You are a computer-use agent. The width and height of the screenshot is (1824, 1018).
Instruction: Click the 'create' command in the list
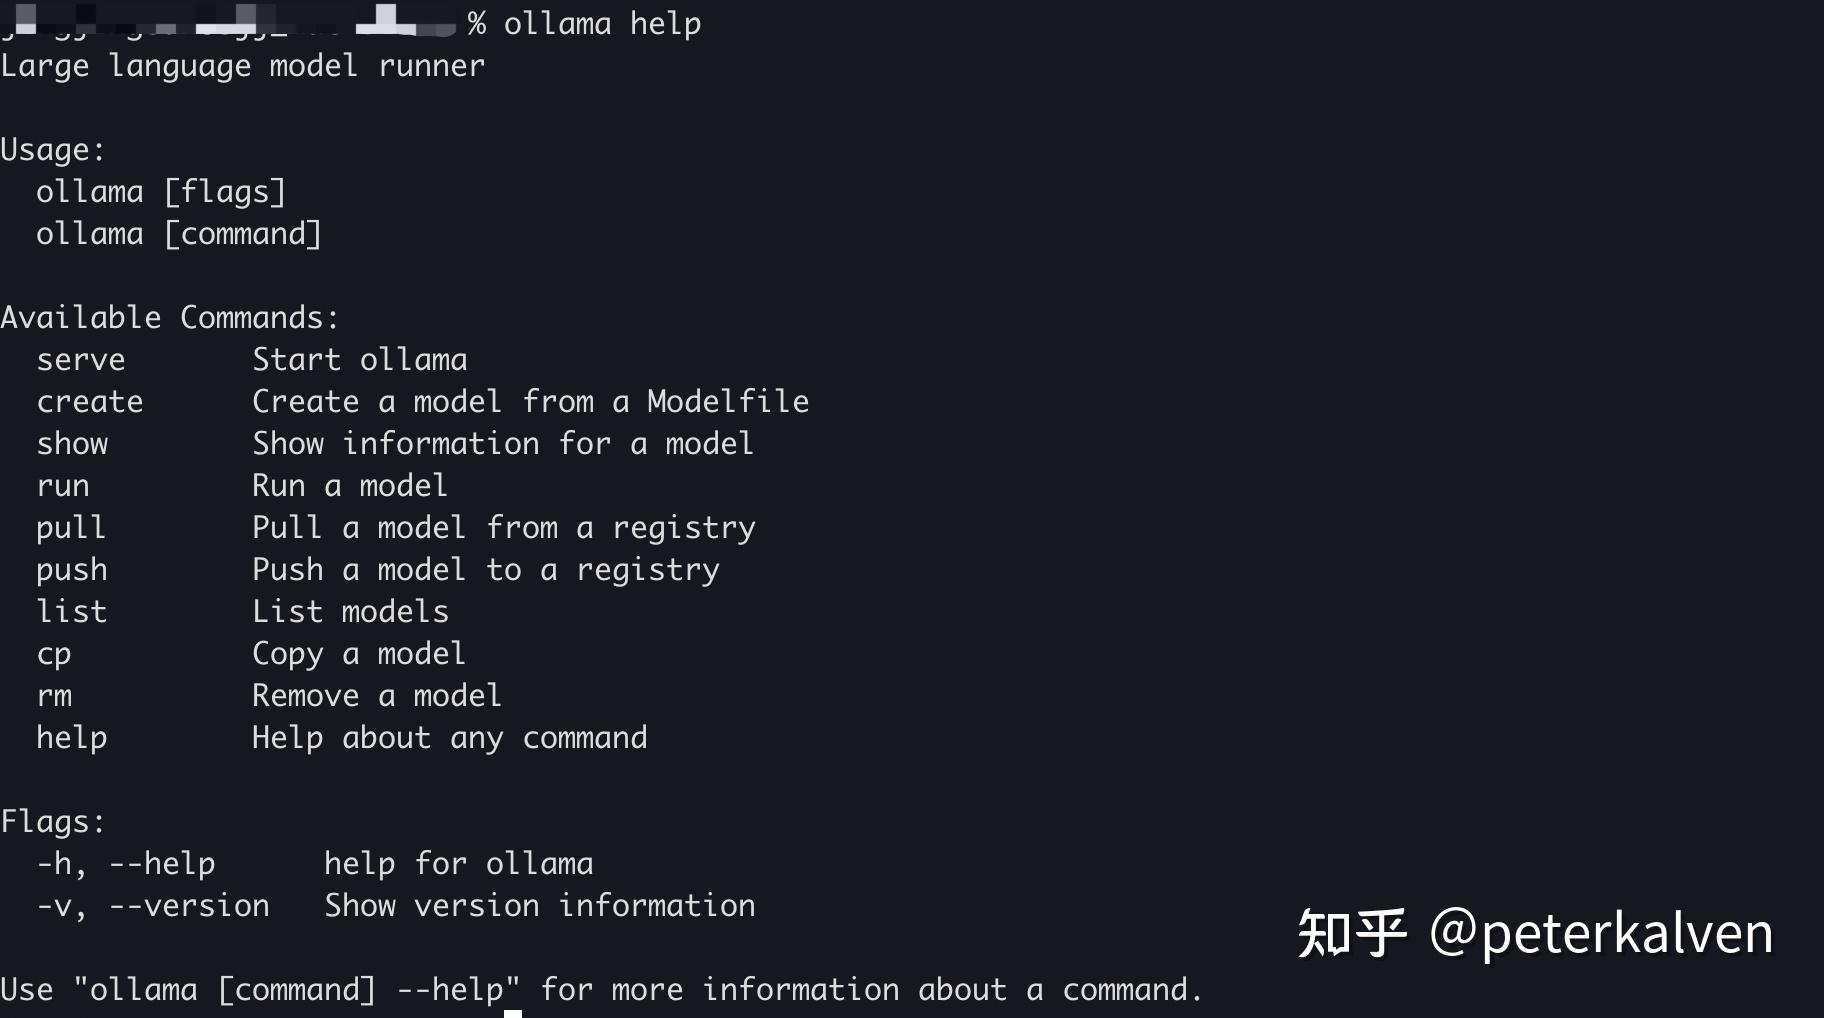pyautogui.click(x=90, y=402)
